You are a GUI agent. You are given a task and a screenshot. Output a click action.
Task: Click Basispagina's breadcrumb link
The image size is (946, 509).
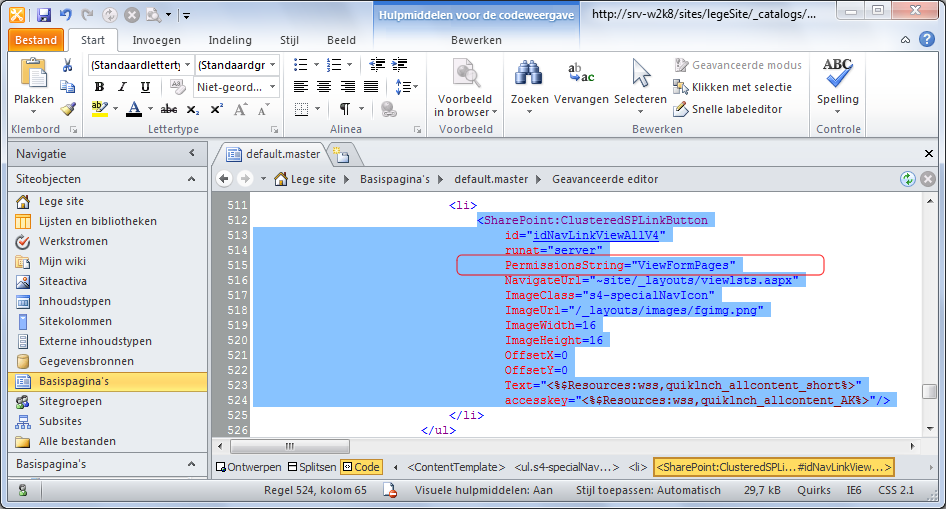point(395,179)
